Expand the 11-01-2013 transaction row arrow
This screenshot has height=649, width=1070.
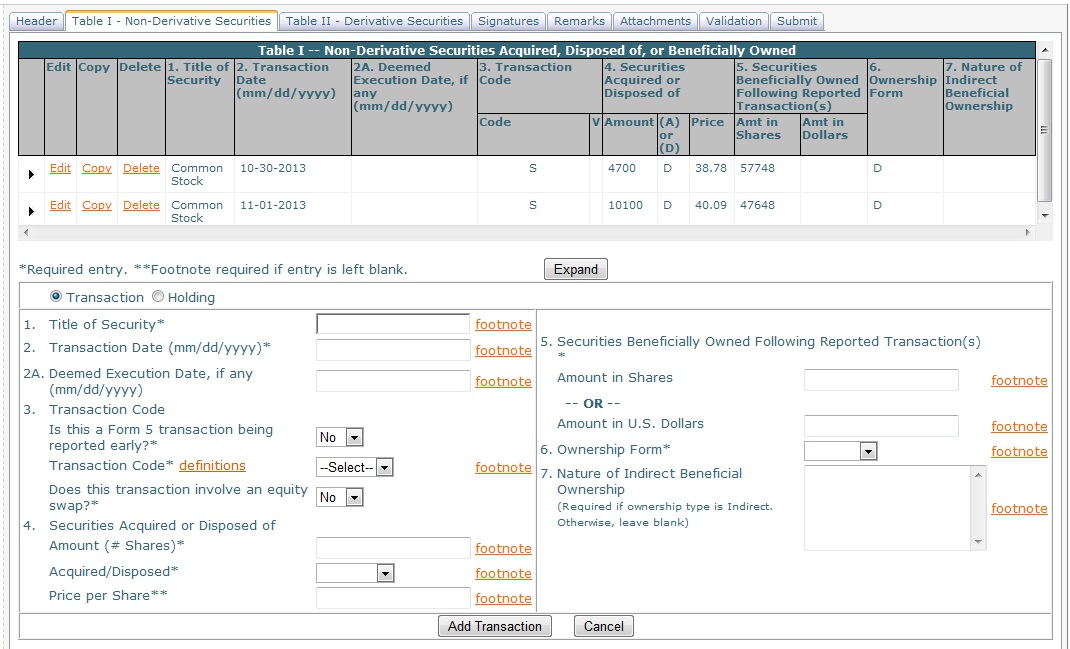pos(31,211)
